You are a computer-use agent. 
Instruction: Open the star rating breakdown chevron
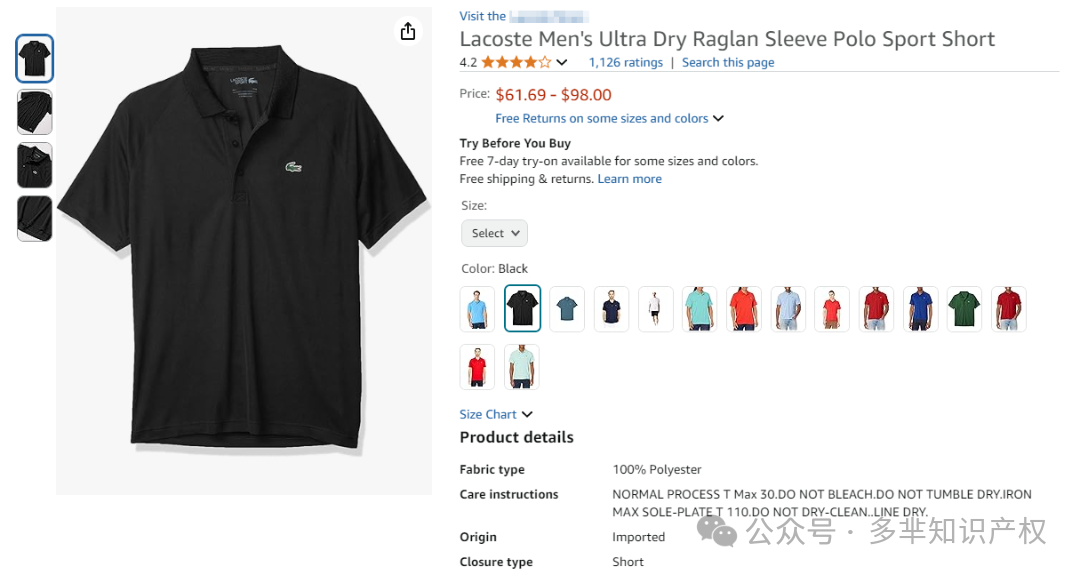(x=562, y=63)
